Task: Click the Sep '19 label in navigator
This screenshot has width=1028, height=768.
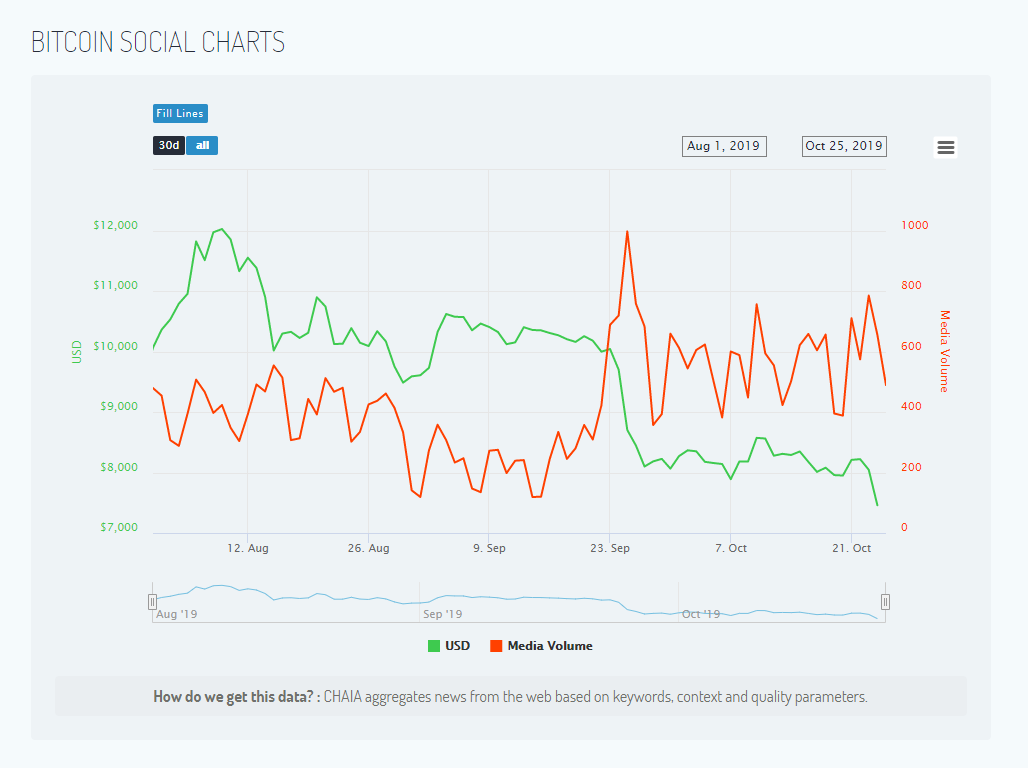Action: [443, 614]
